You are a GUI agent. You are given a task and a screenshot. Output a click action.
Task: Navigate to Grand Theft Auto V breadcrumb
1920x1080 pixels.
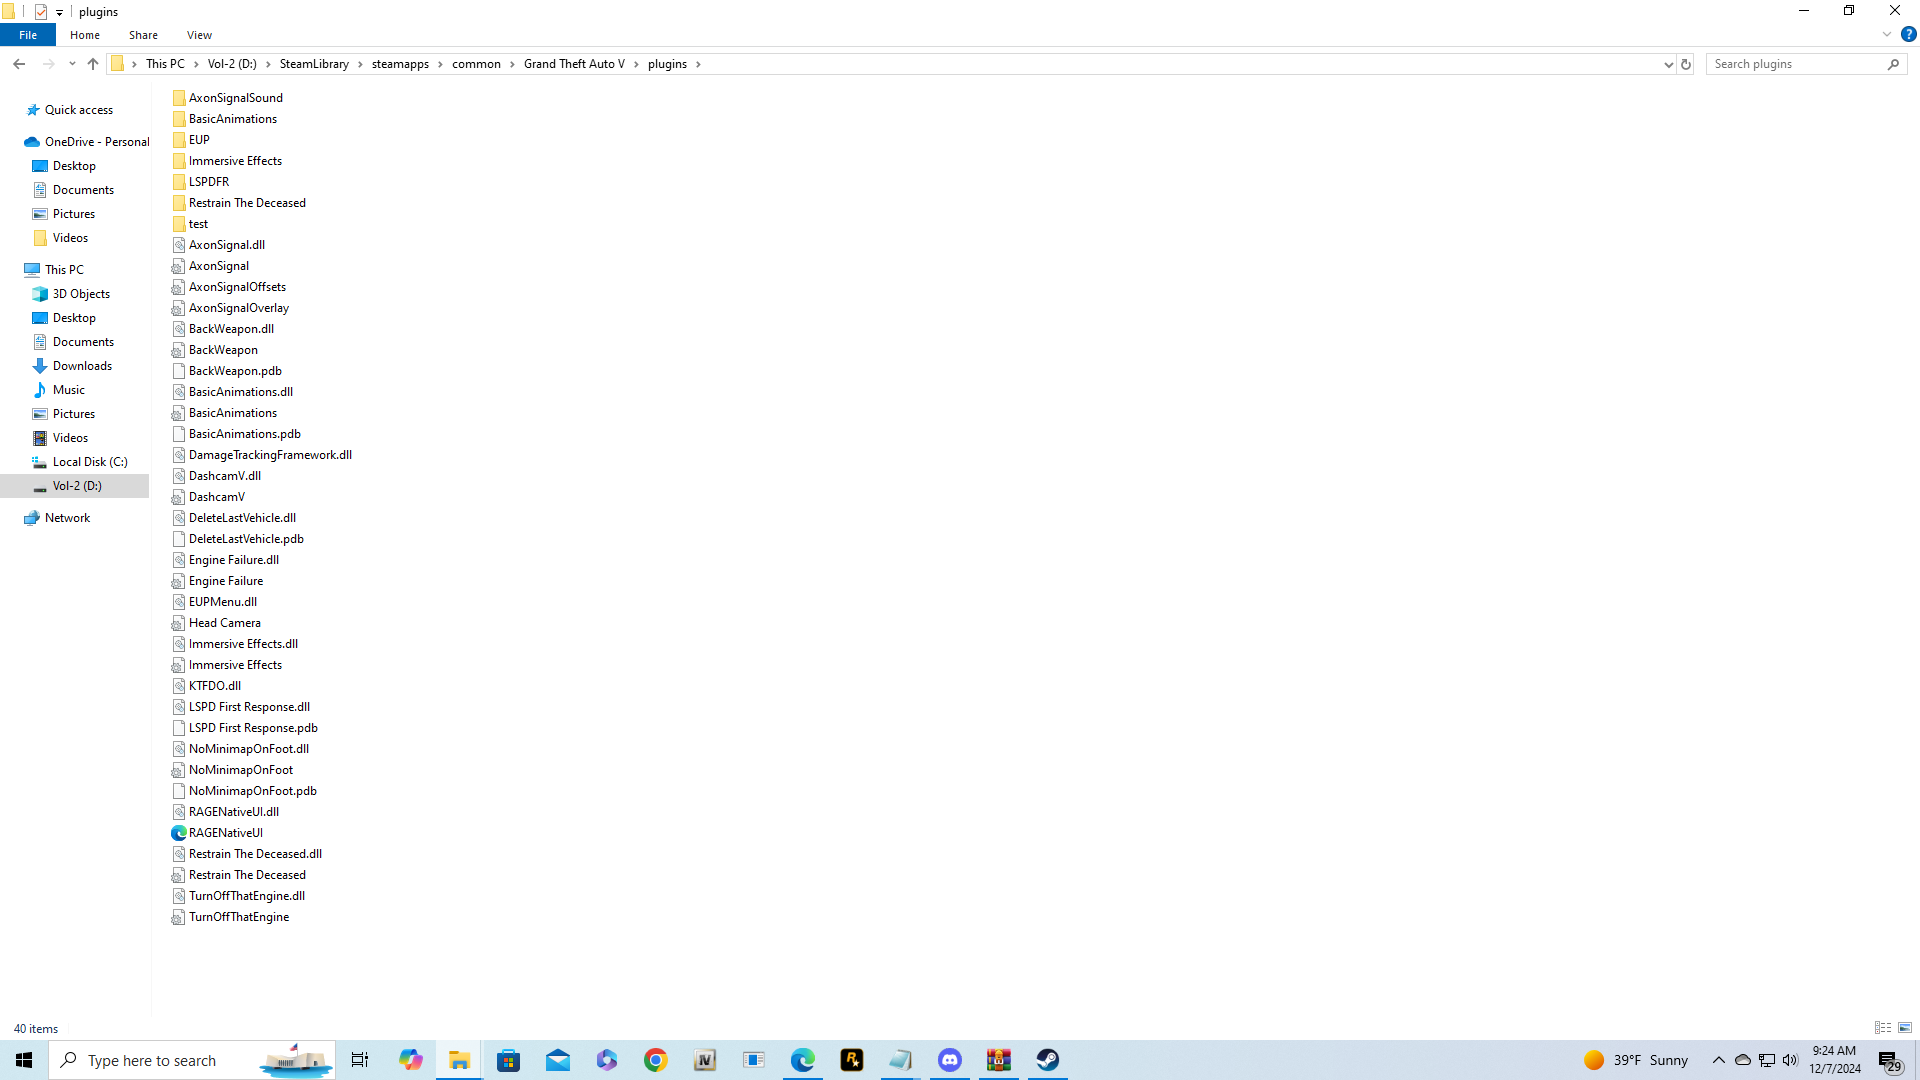(574, 64)
